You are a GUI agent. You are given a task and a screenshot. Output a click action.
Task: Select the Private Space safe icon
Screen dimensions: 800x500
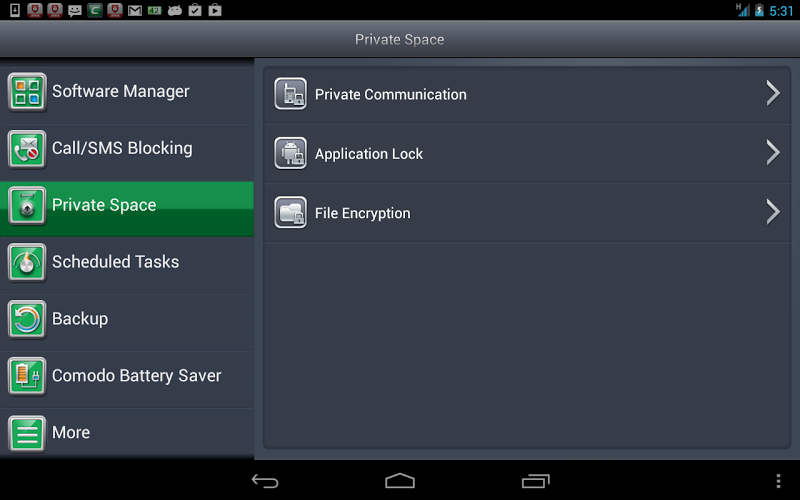27,206
